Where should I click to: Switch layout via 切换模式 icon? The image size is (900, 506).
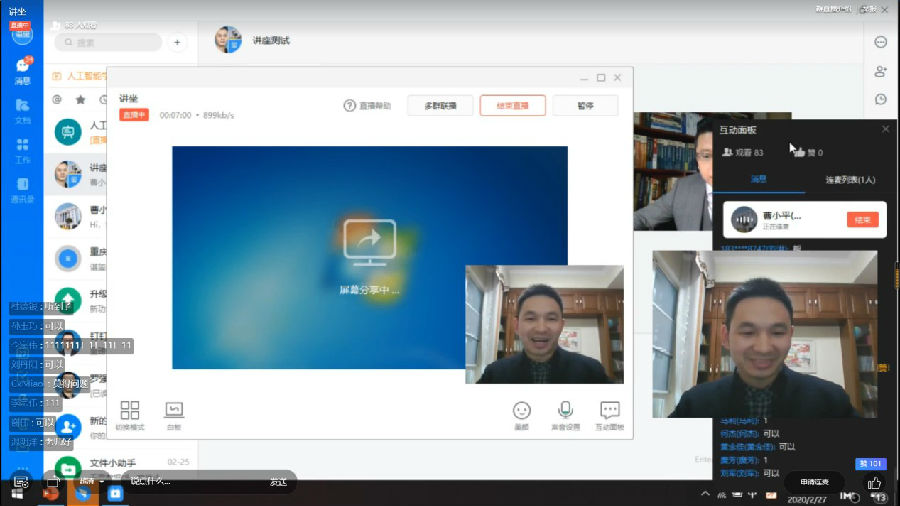click(130, 415)
